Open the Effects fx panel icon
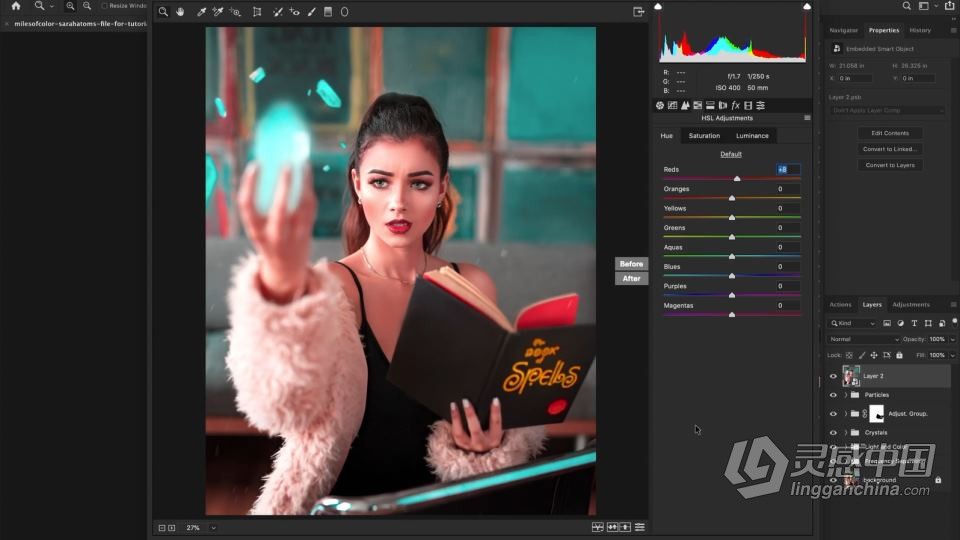Viewport: 960px width, 540px height. click(x=735, y=105)
